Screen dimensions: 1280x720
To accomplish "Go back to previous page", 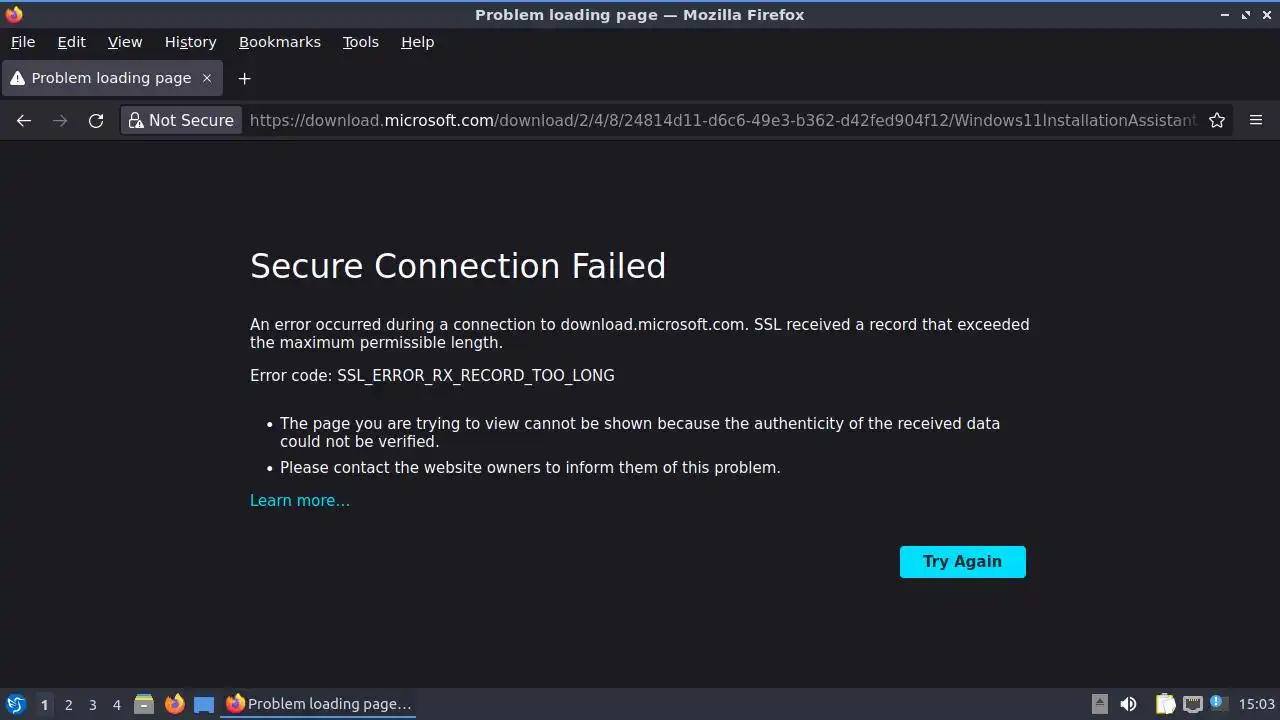I will click(x=24, y=120).
